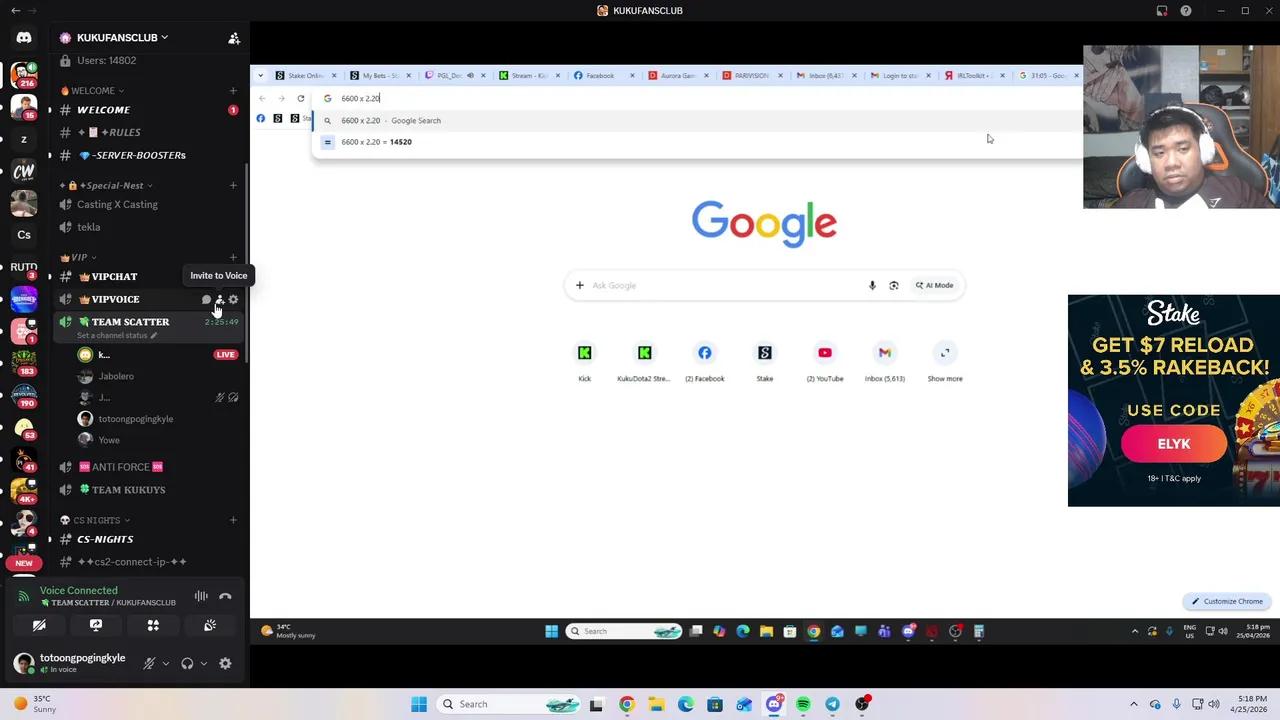The height and width of the screenshot is (720, 1280).
Task: Open Customize Chrome panel
Action: point(1227,601)
